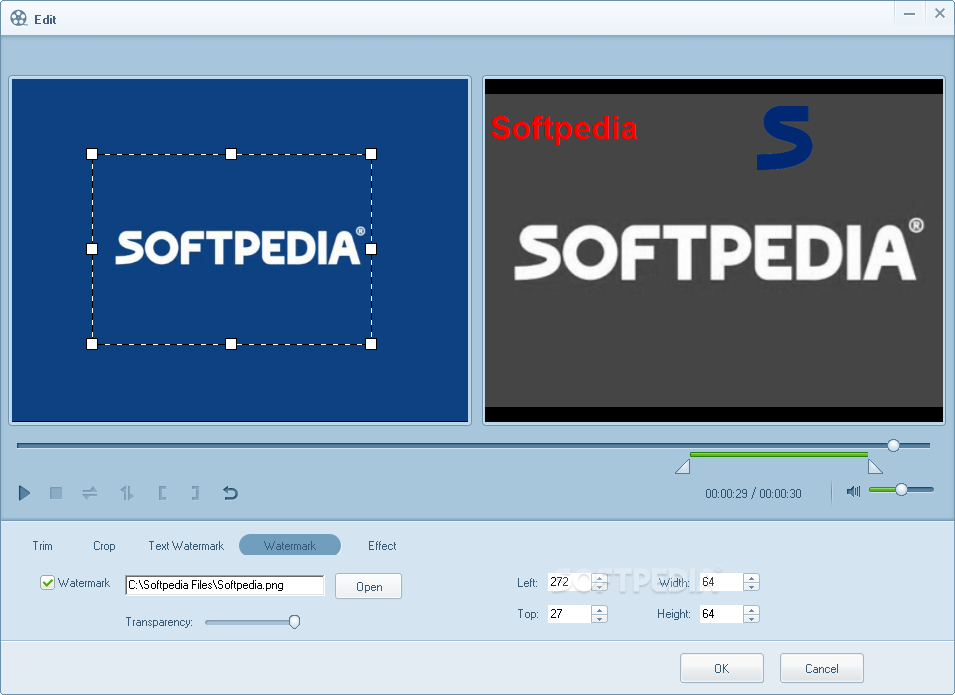The image size is (955, 695).
Task: Decrease the Left value with down arrow
Action: pyautogui.click(x=600, y=587)
